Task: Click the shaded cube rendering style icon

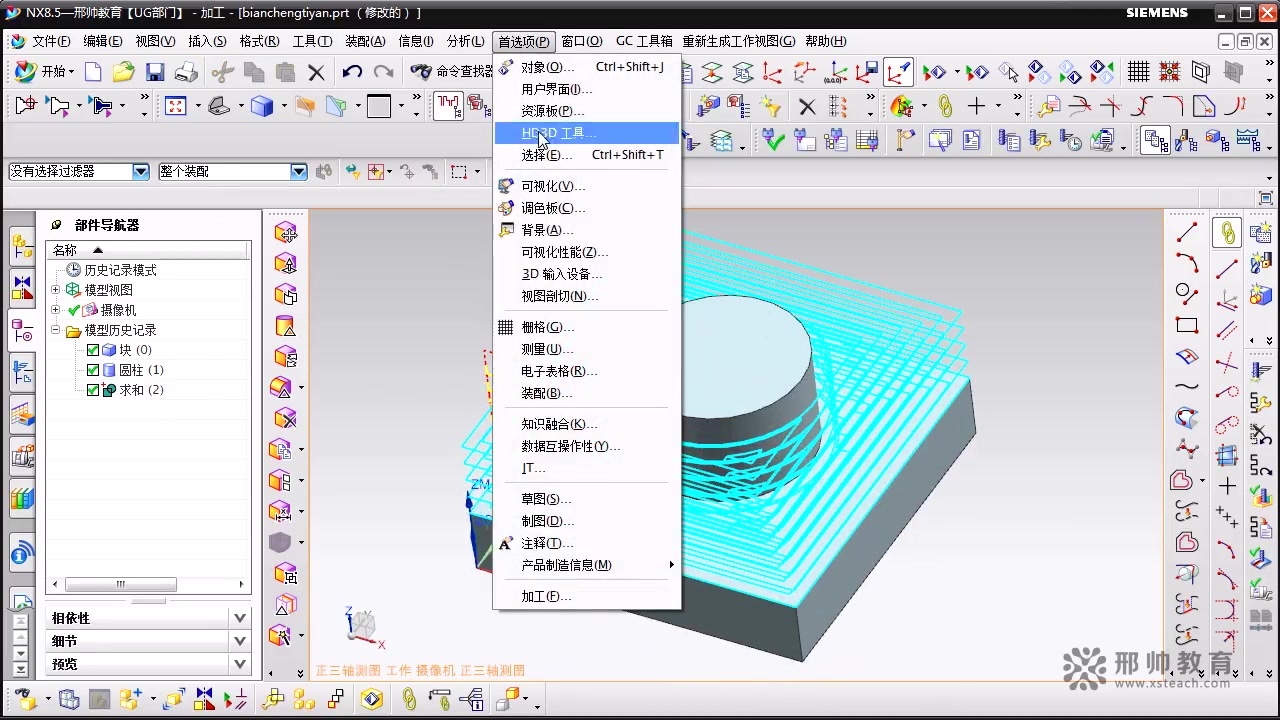Action: [262, 106]
